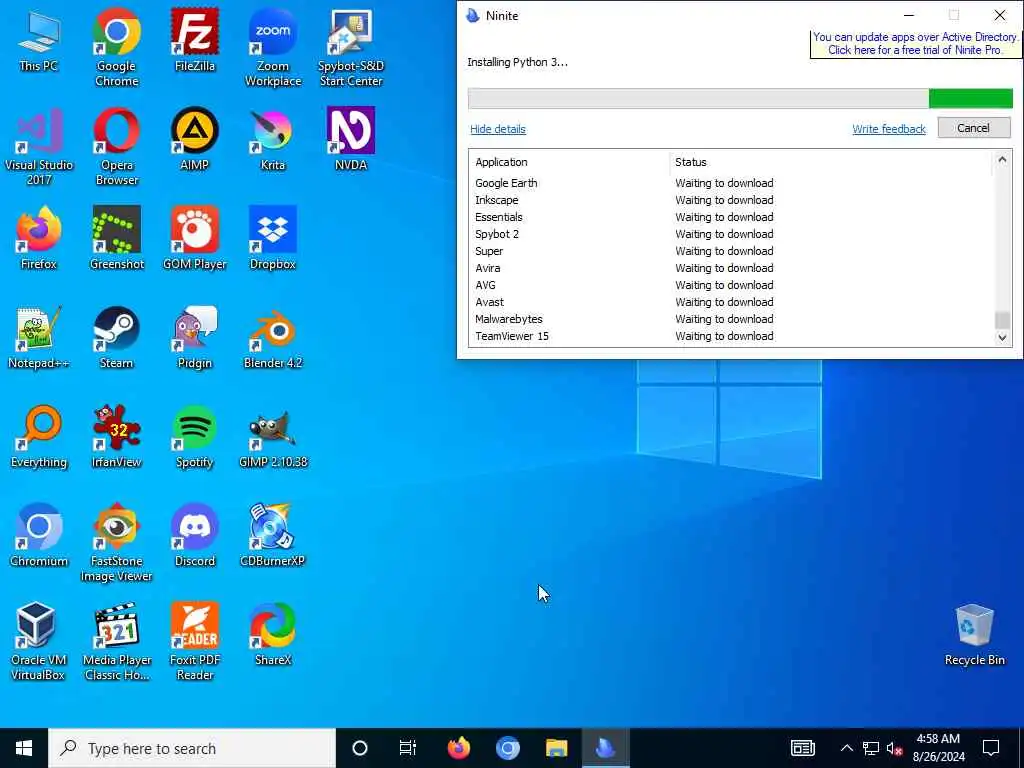Click the Recycle Bin icon
Viewport: 1024px width, 768px height.
(974, 635)
